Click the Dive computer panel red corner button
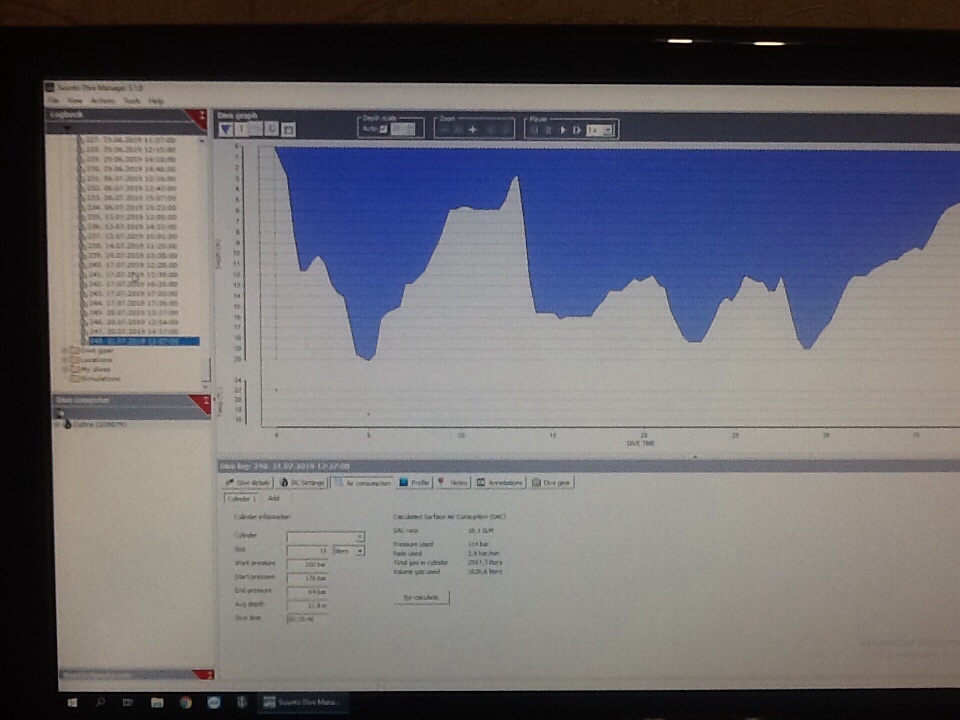This screenshot has width=960, height=720. click(202, 402)
